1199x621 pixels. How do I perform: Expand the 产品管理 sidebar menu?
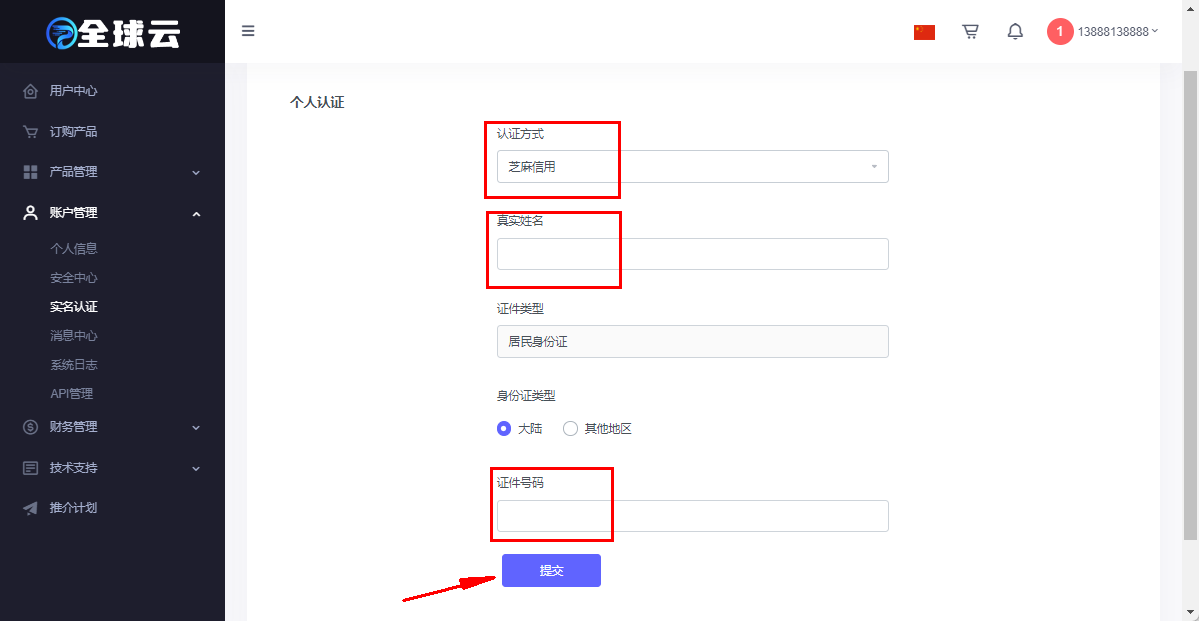click(112, 172)
